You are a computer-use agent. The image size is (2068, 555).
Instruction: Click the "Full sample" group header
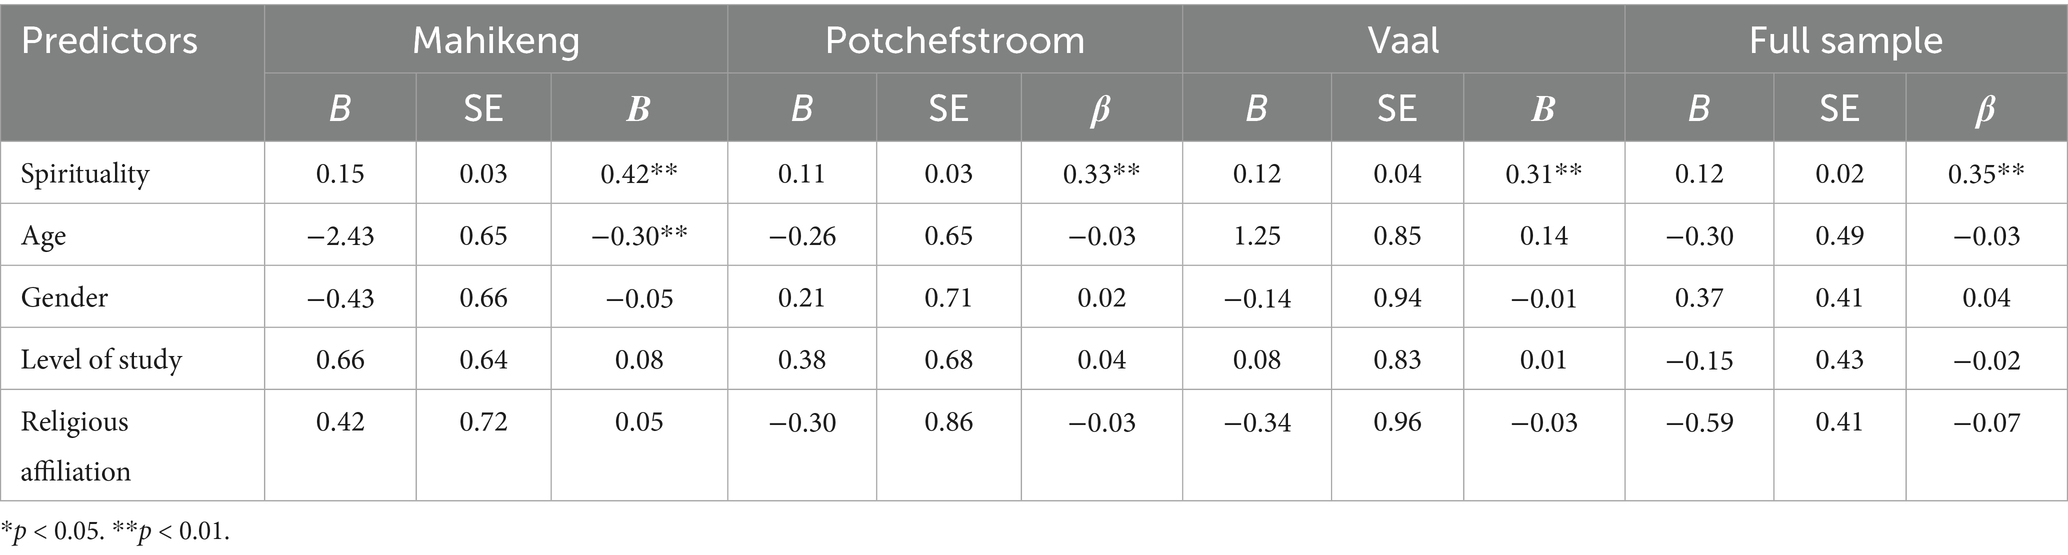1845,41
